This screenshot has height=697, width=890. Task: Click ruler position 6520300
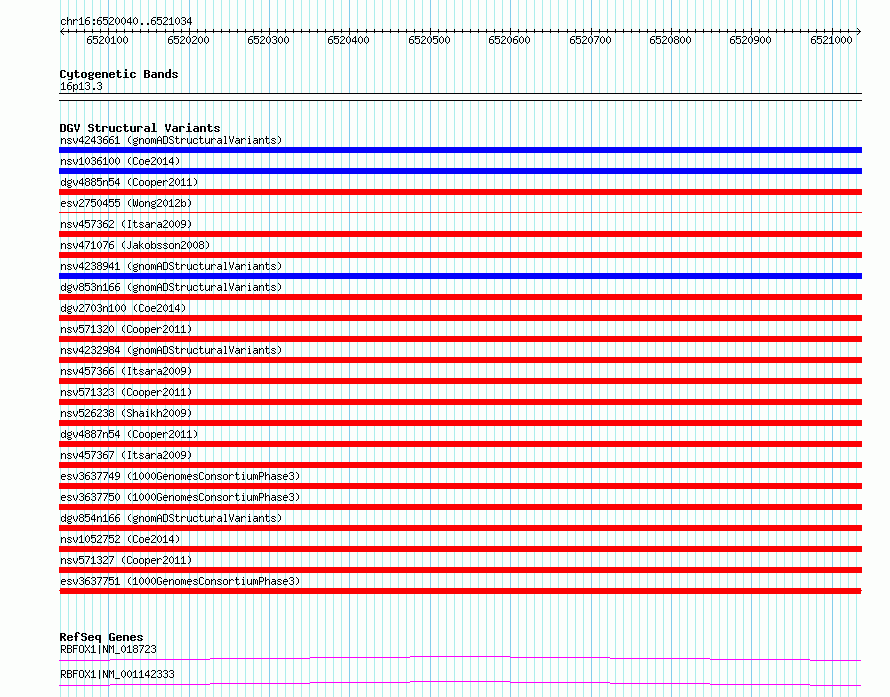(268, 40)
